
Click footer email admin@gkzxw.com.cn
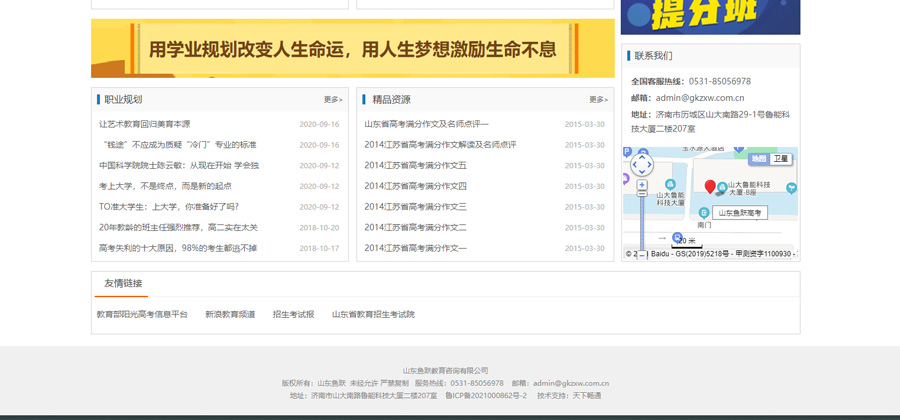point(571,383)
